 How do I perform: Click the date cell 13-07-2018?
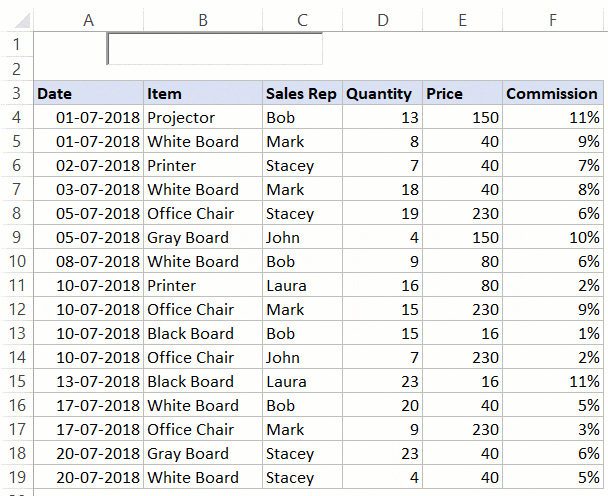(x=88, y=382)
